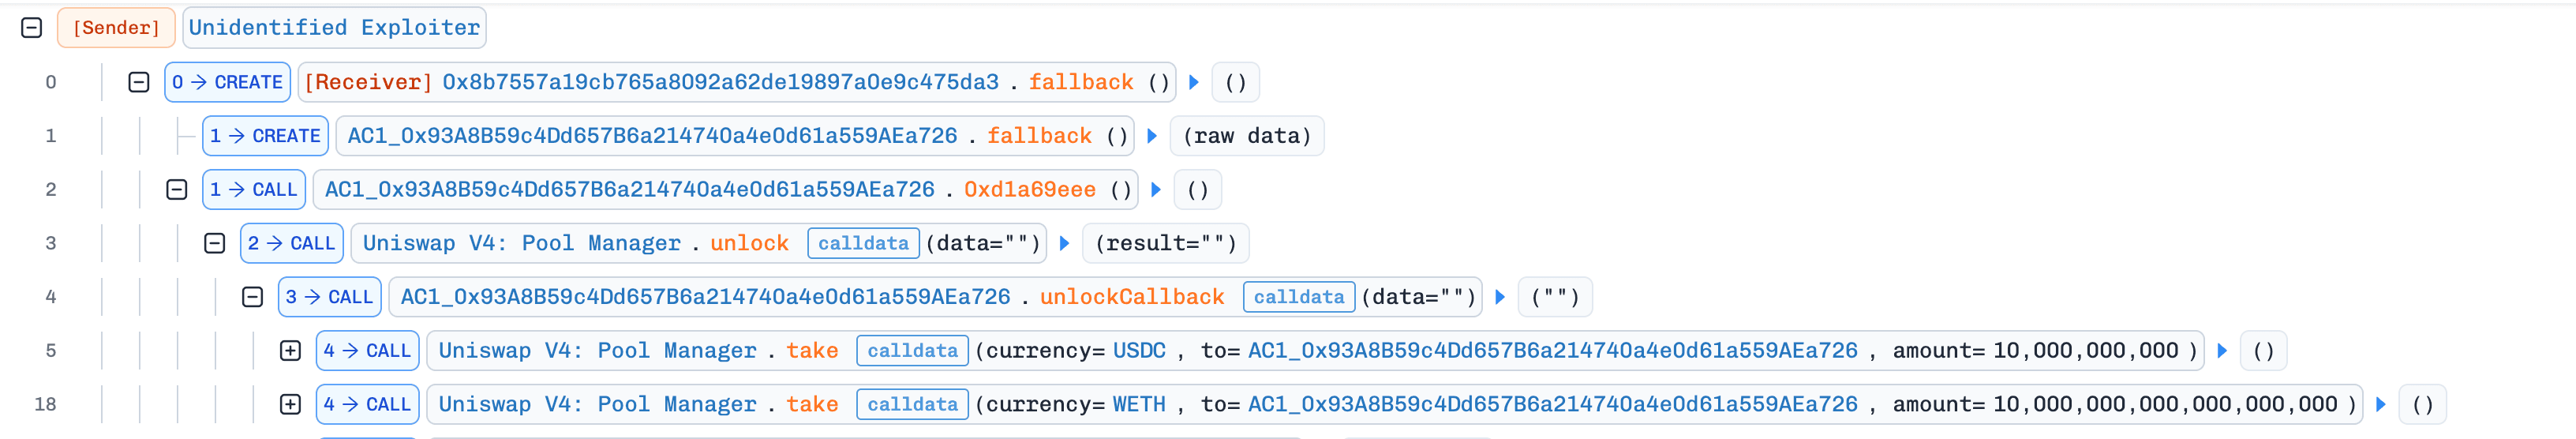Viewport: 2576px width, 439px height.
Task: Toggle calldata tag on unlockCallback row
Action: pyautogui.click(x=1299, y=297)
